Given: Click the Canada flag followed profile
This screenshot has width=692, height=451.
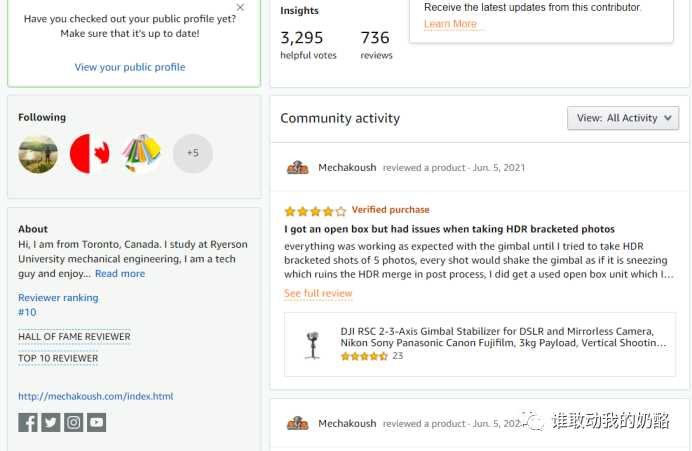Looking at the screenshot, I should [x=90, y=154].
